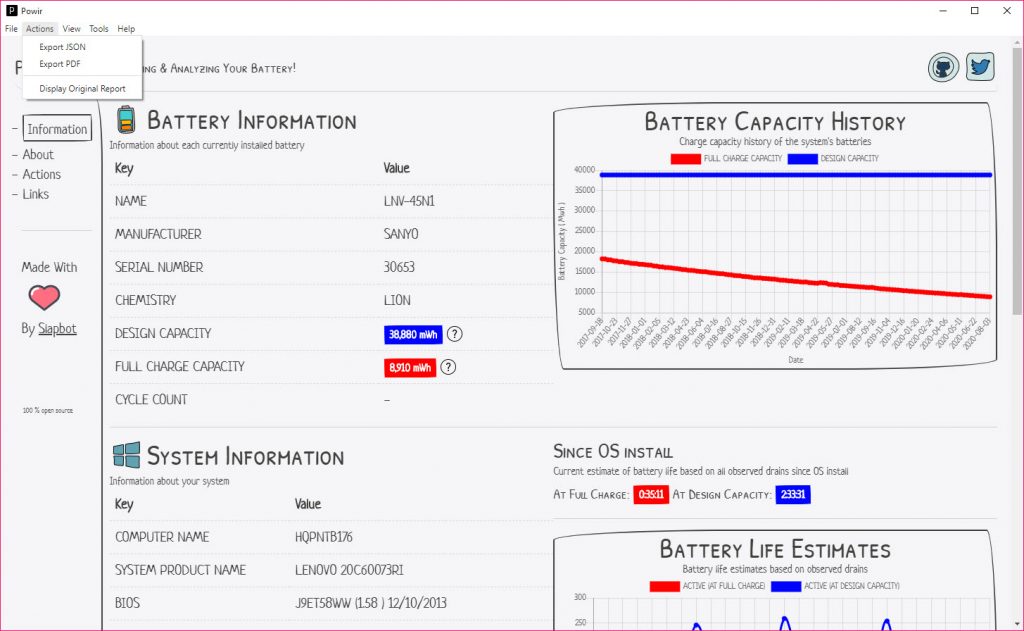The image size is (1024, 631).
Task: Open the Help menu
Action: (x=126, y=29)
